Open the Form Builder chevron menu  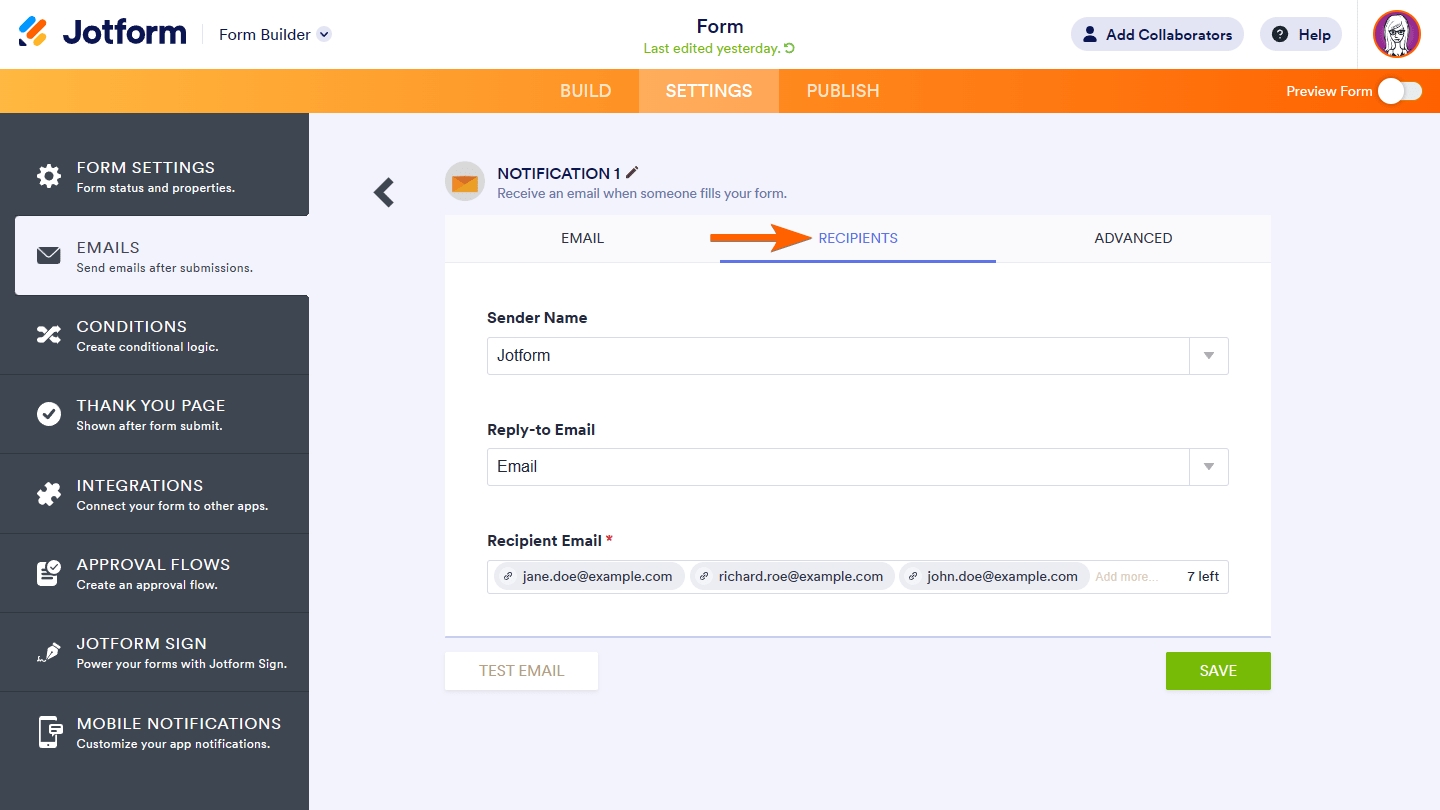point(322,33)
